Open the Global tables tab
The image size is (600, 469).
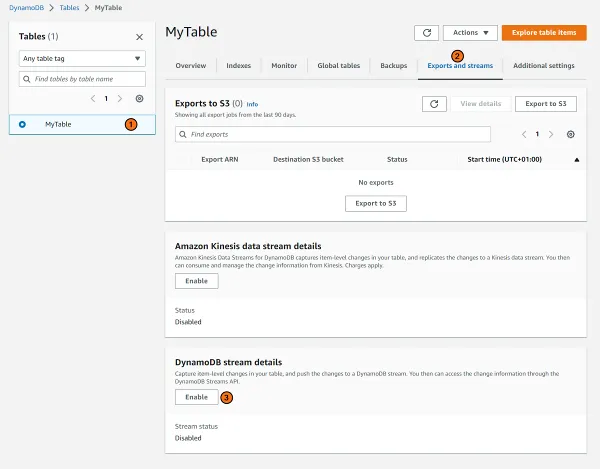tap(339, 66)
